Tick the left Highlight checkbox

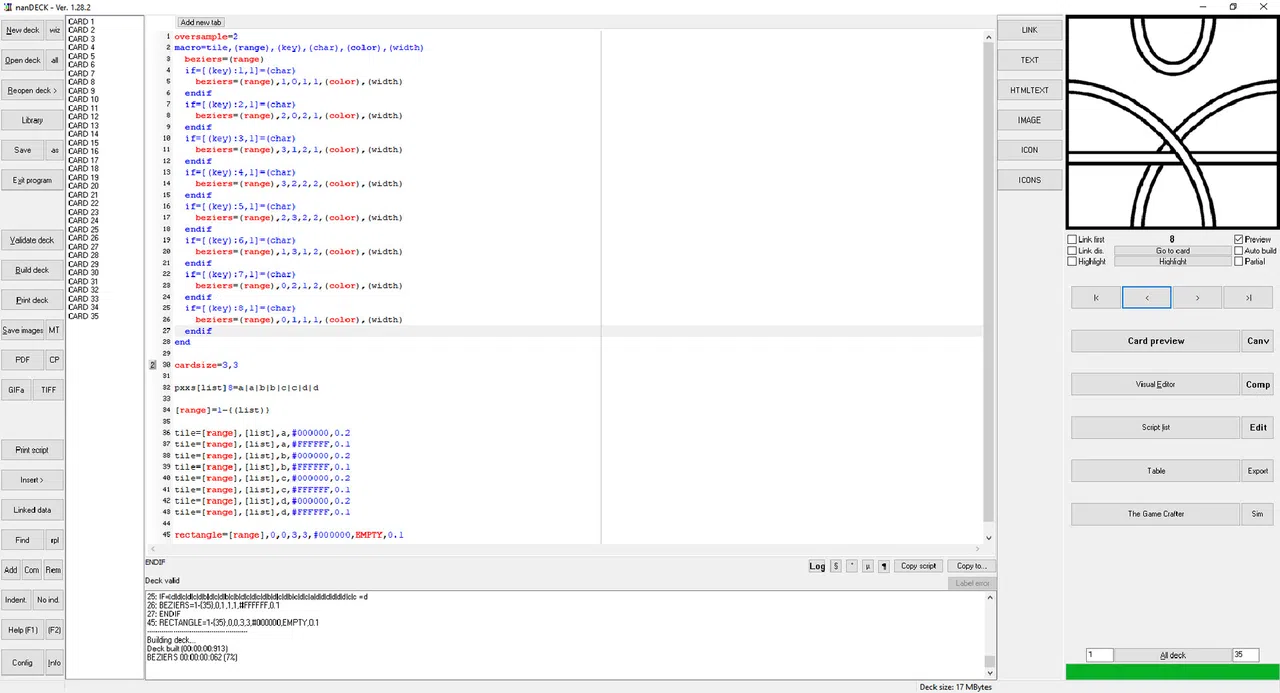coord(1072,262)
